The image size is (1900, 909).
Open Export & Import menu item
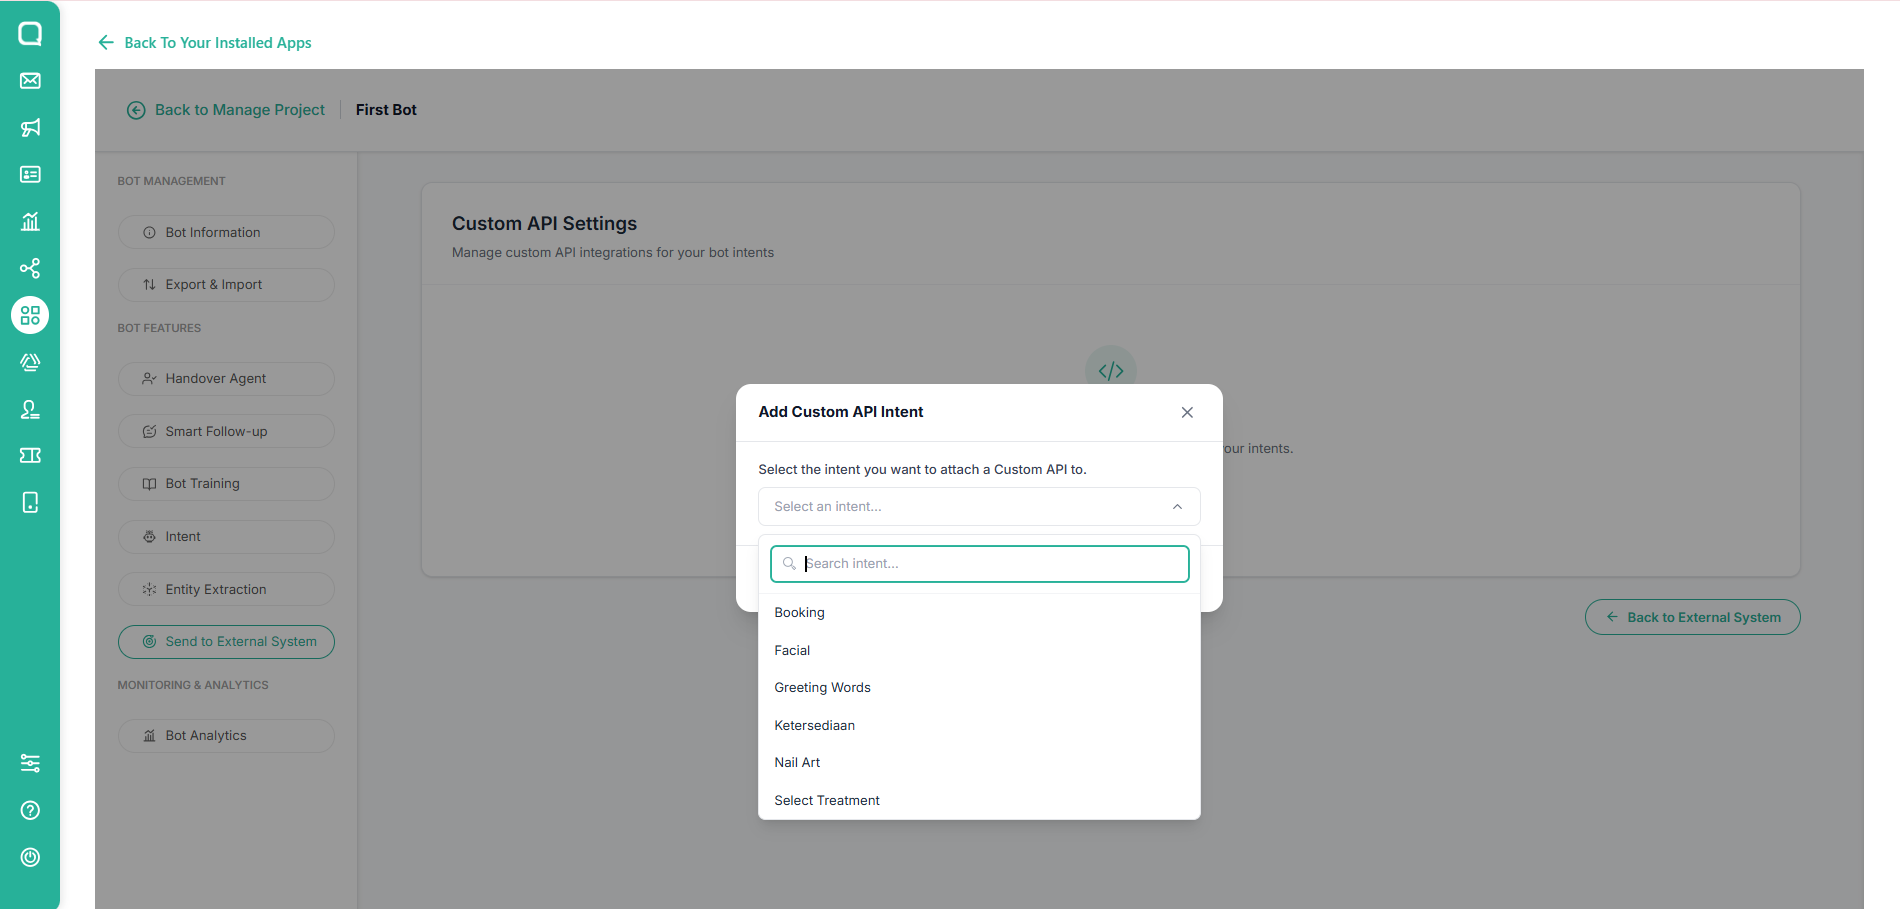(x=226, y=284)
